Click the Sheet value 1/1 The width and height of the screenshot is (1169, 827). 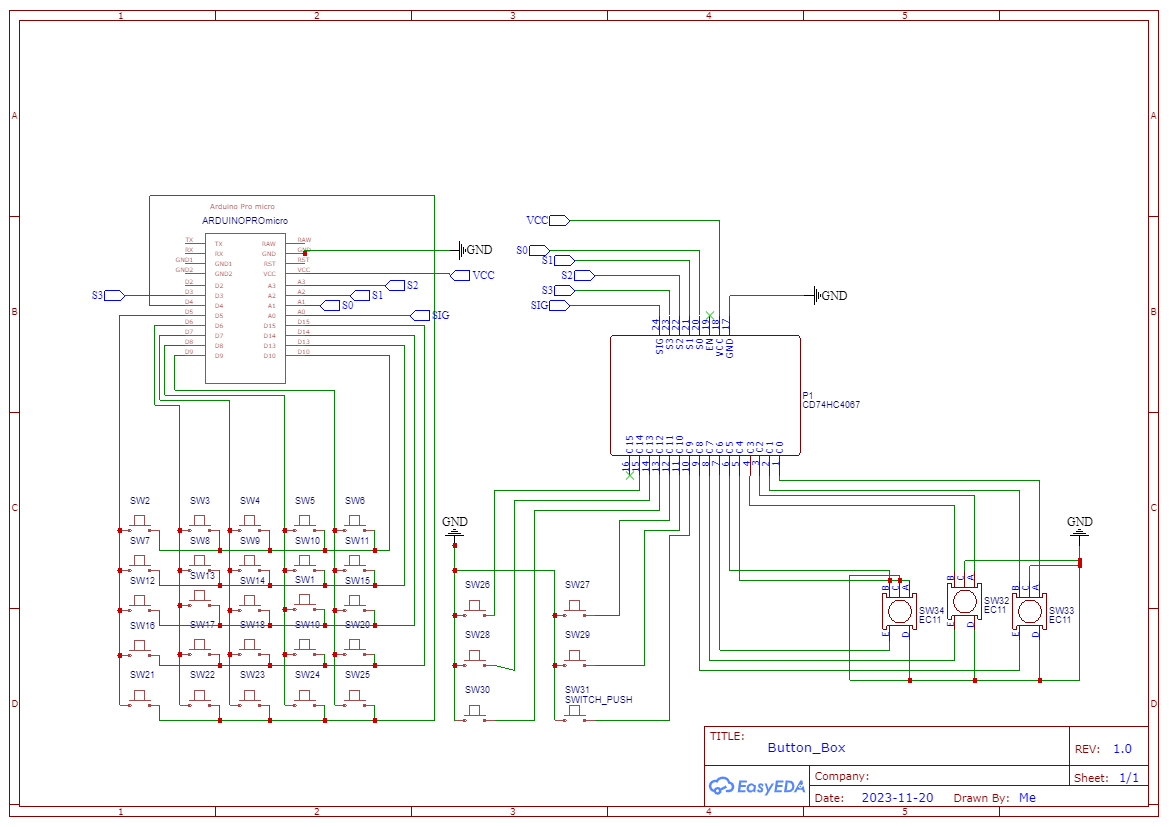click(x=1129, y=778)
